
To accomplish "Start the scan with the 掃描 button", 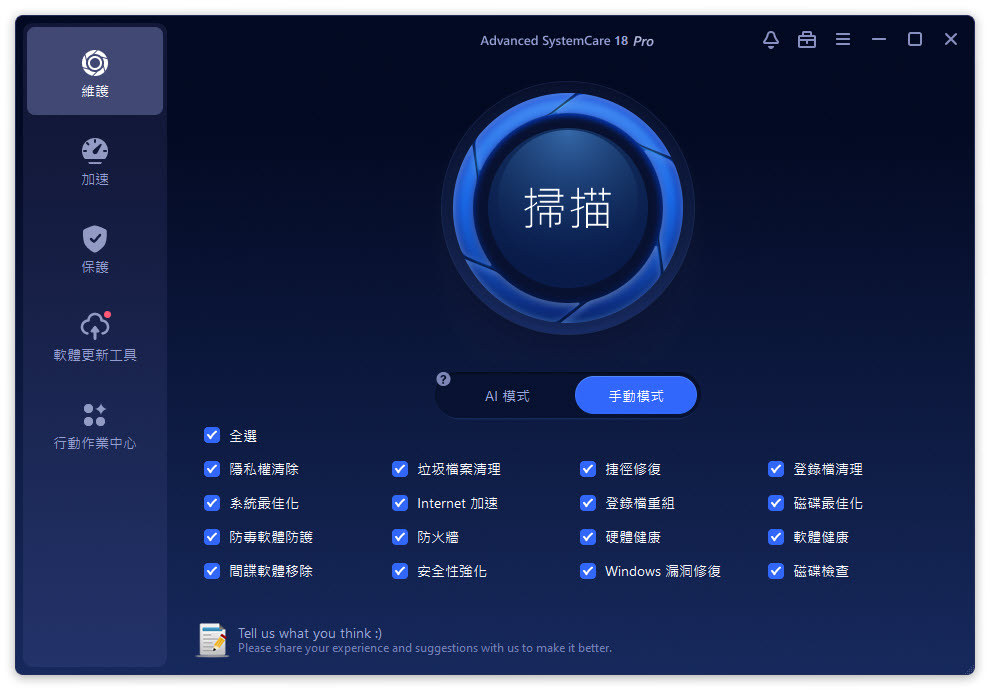I will [x=568, y=208].
